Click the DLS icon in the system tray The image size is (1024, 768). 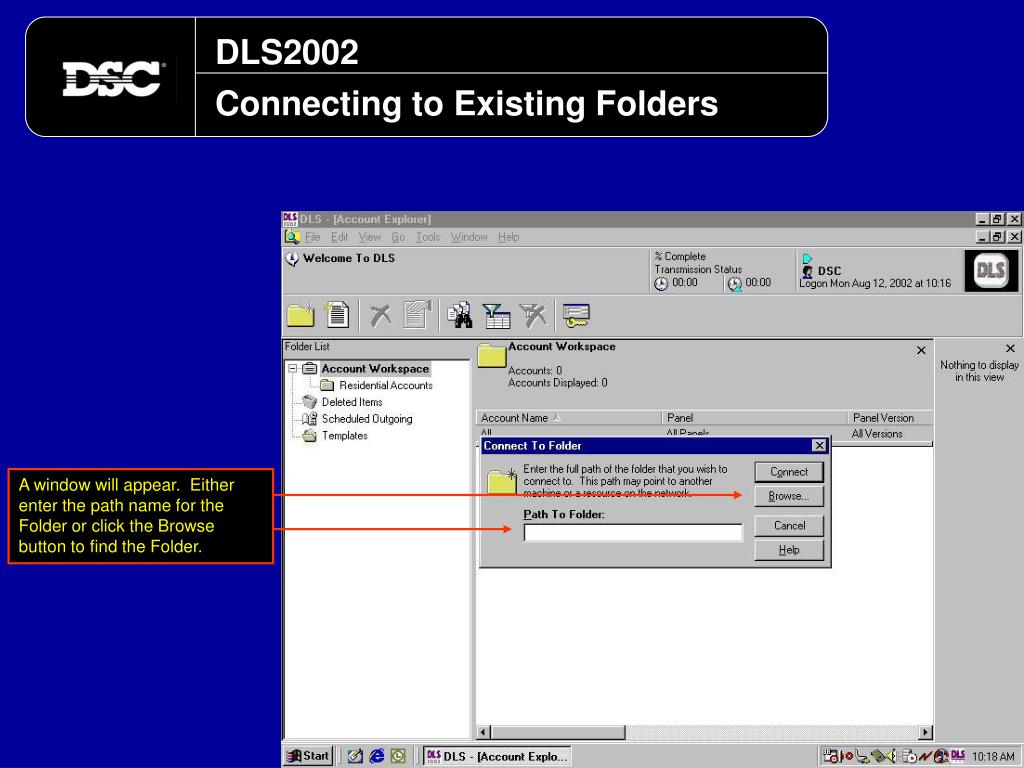[x=958, y=756]
